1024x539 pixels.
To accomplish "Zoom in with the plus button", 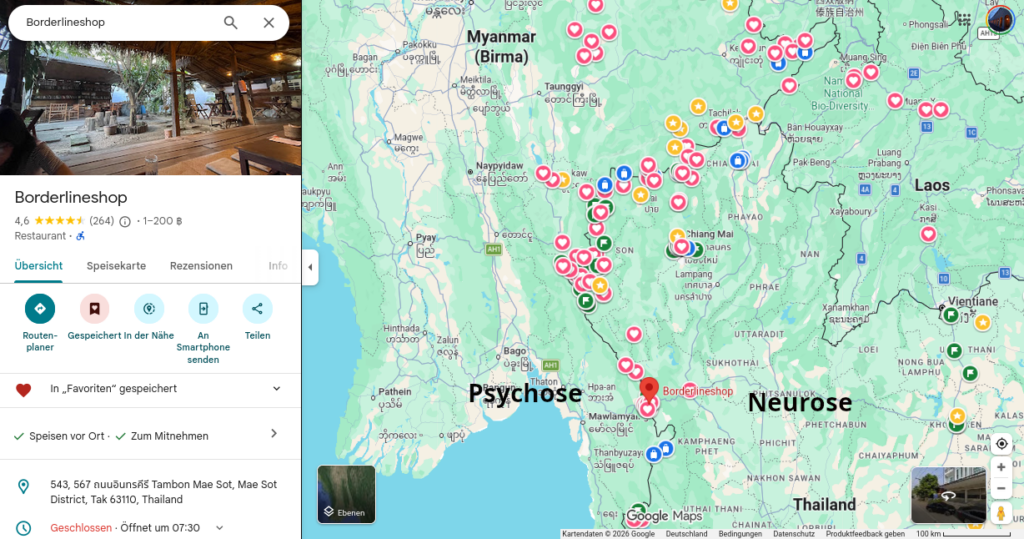I will point(1001,467).
